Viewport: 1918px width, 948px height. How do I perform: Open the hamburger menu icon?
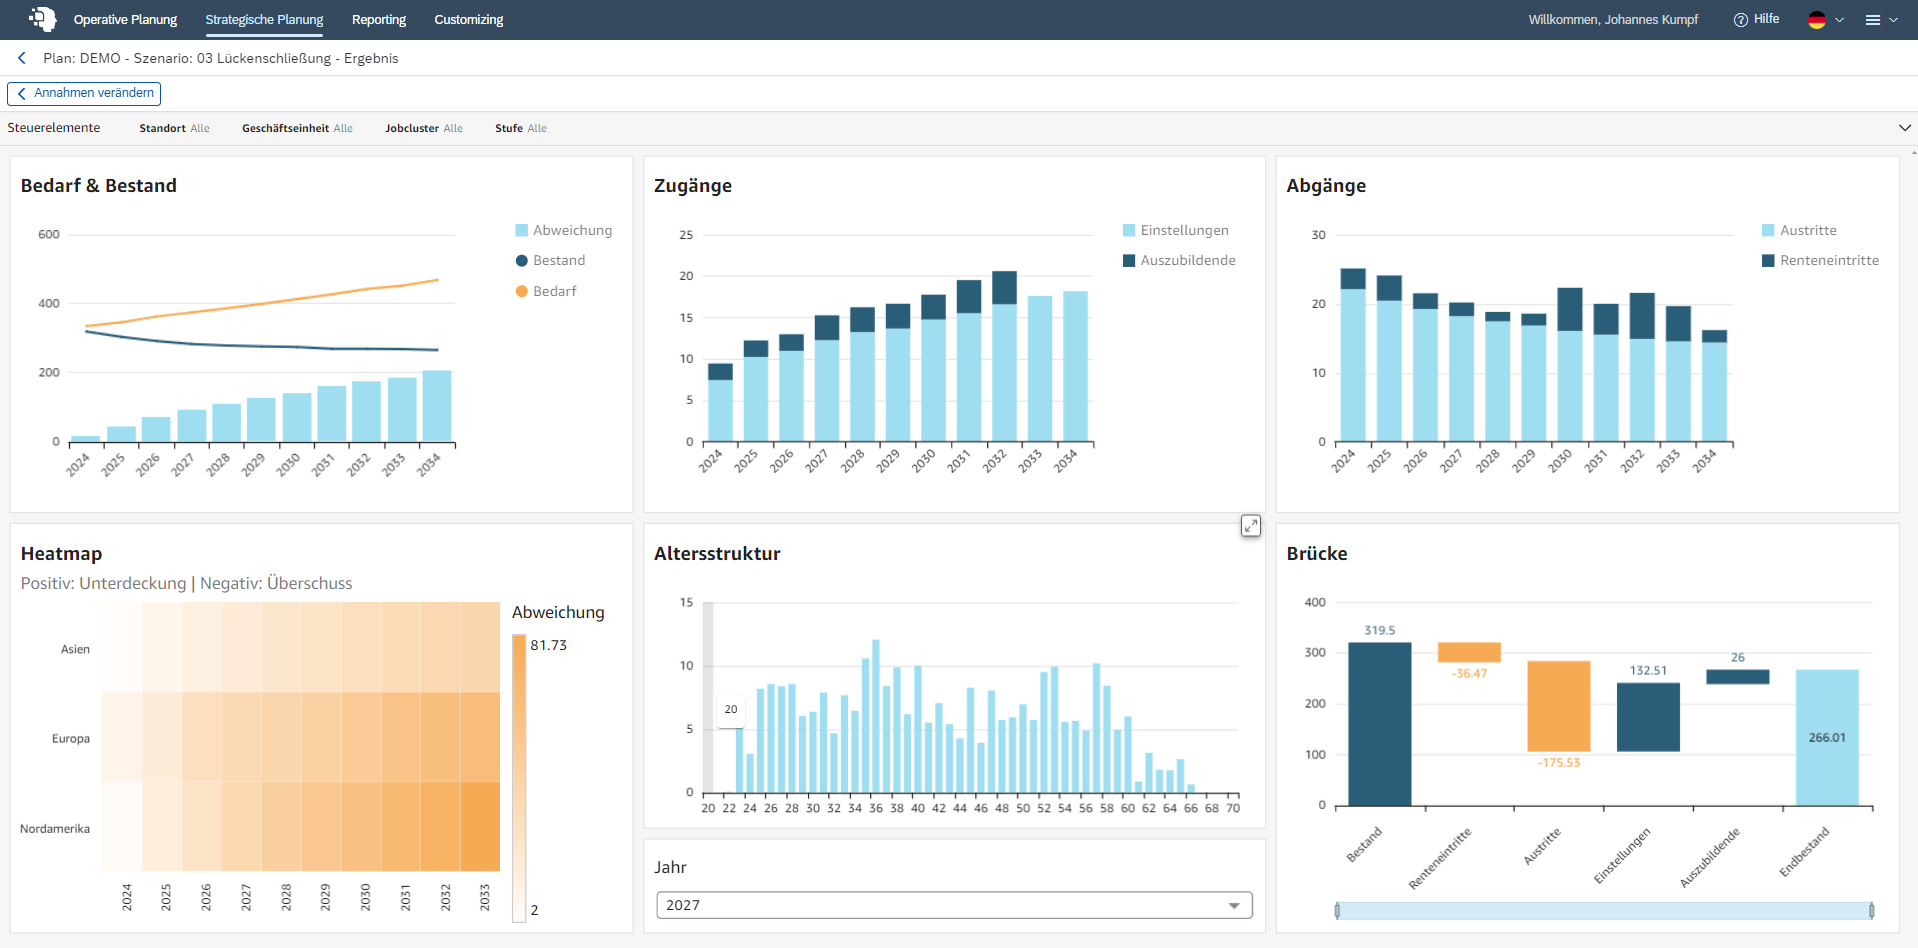1873,20
